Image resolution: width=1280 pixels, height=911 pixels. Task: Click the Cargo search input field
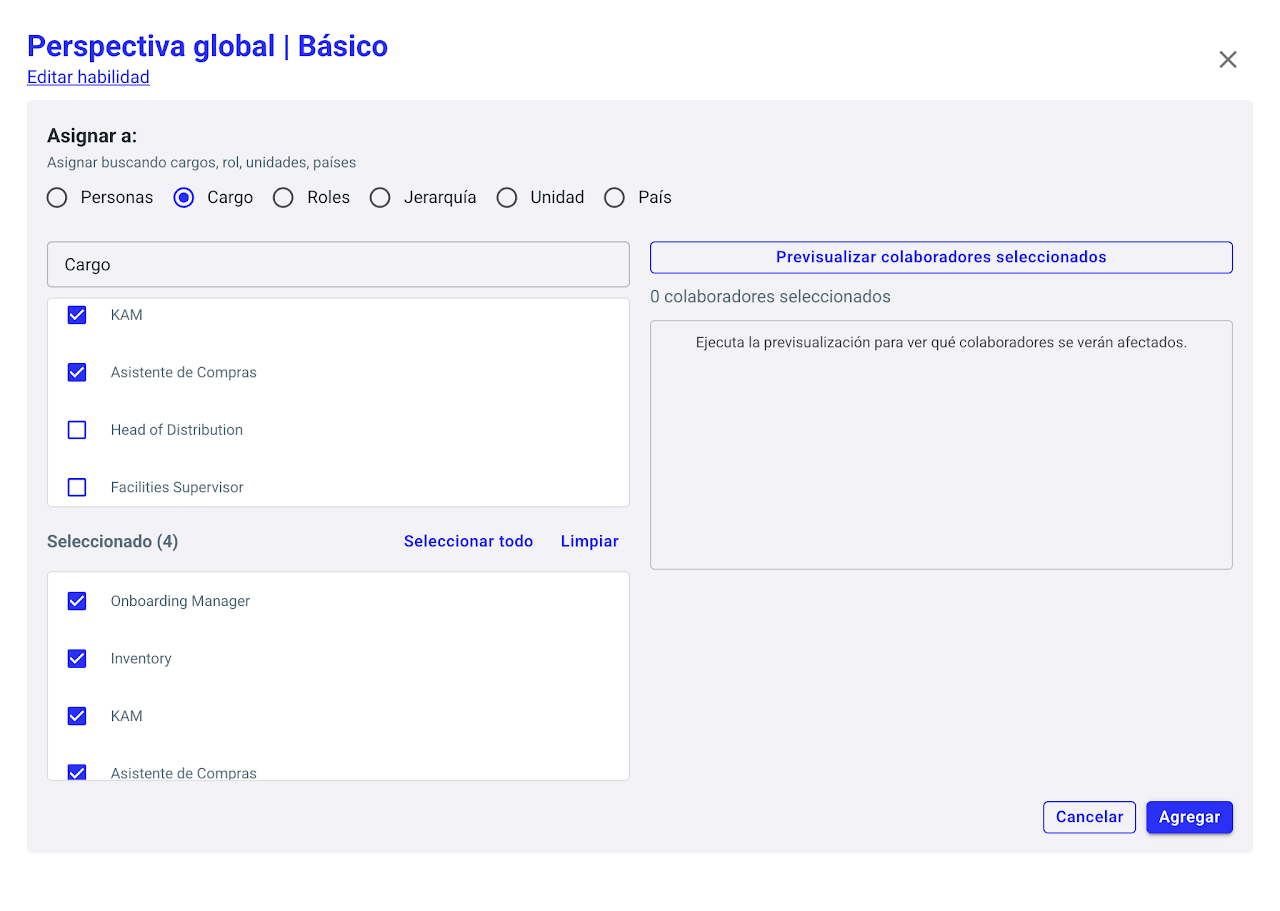point(338,265)
